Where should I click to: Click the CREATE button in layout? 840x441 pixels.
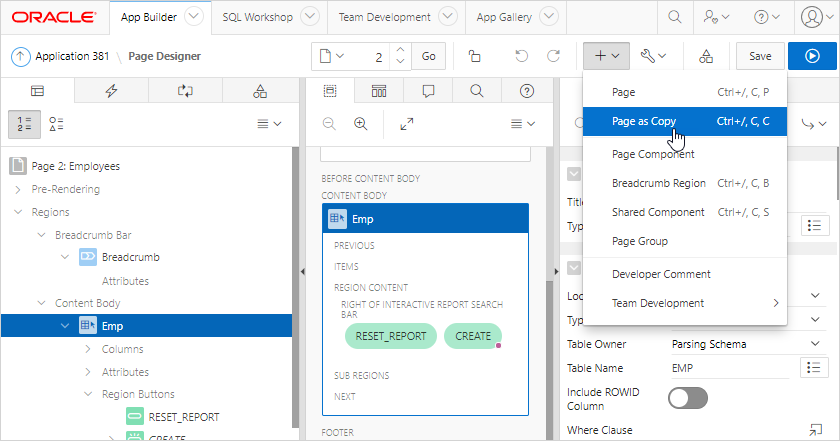tap(473, 336)
